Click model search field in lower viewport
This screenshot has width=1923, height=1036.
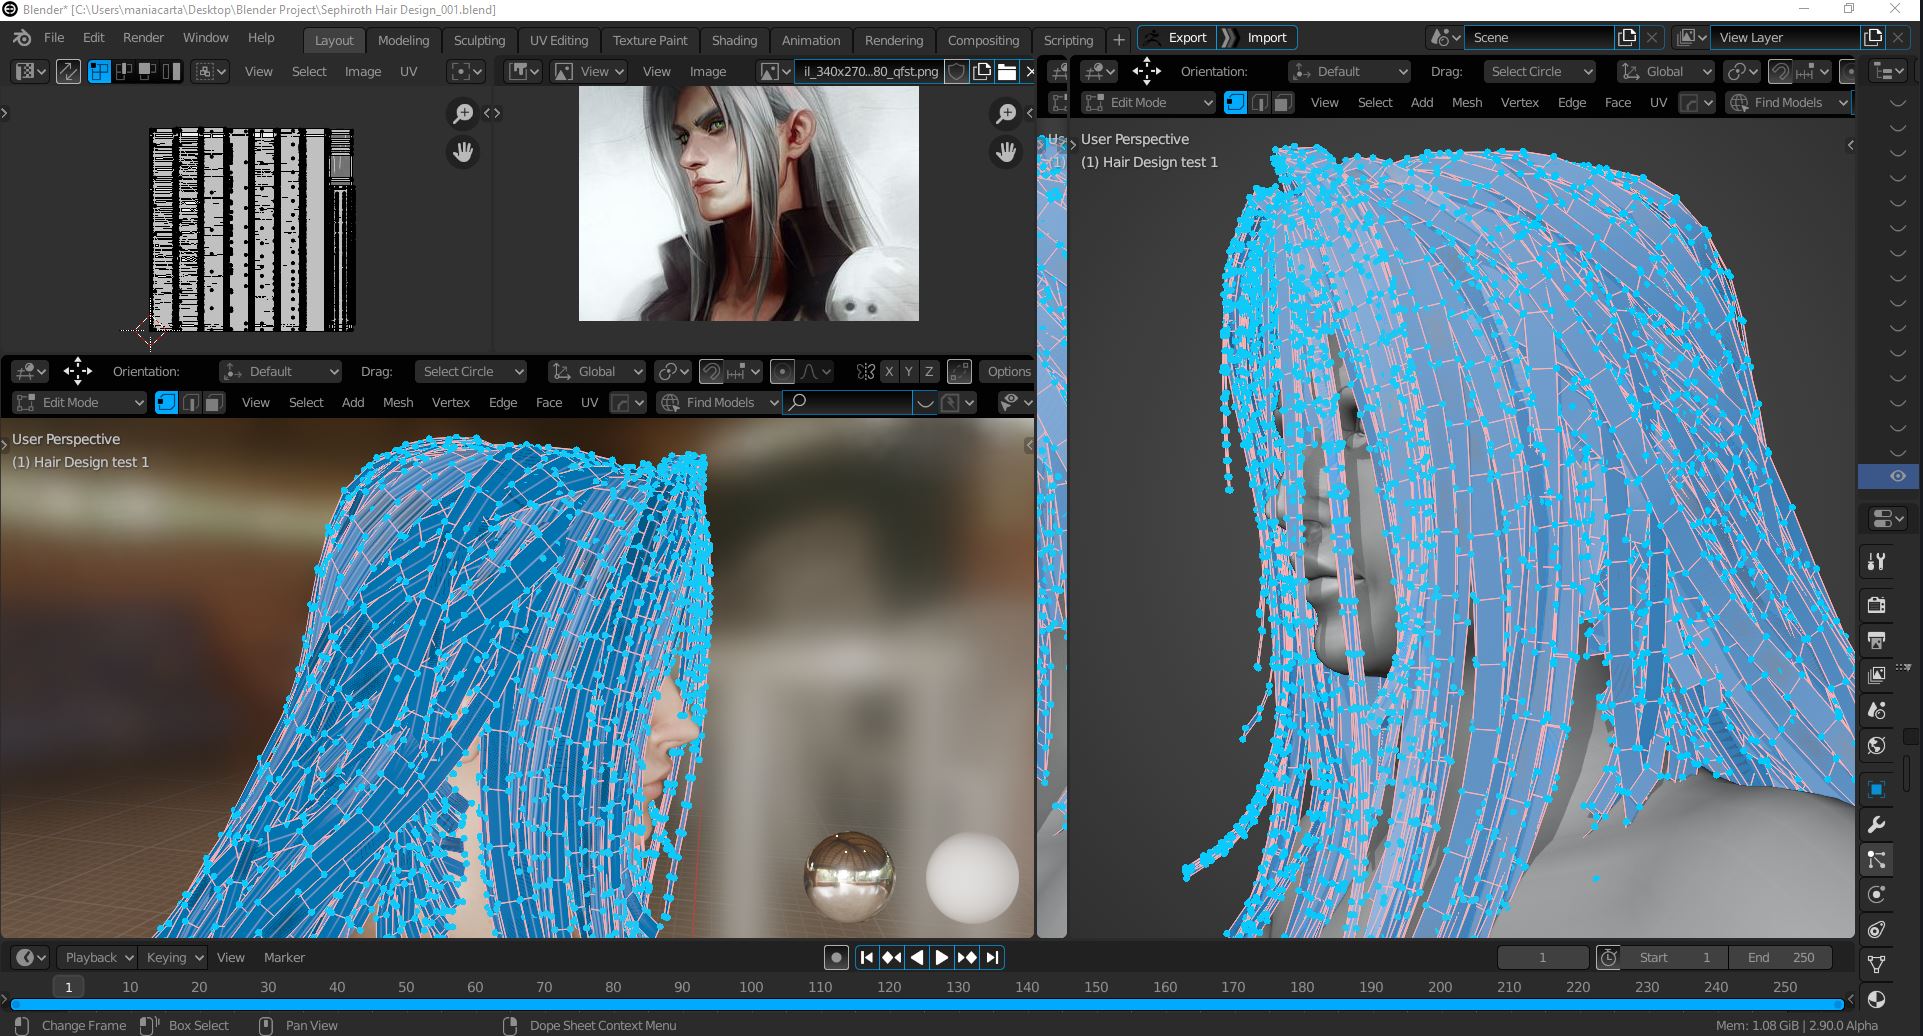click(x=848, y=402)
